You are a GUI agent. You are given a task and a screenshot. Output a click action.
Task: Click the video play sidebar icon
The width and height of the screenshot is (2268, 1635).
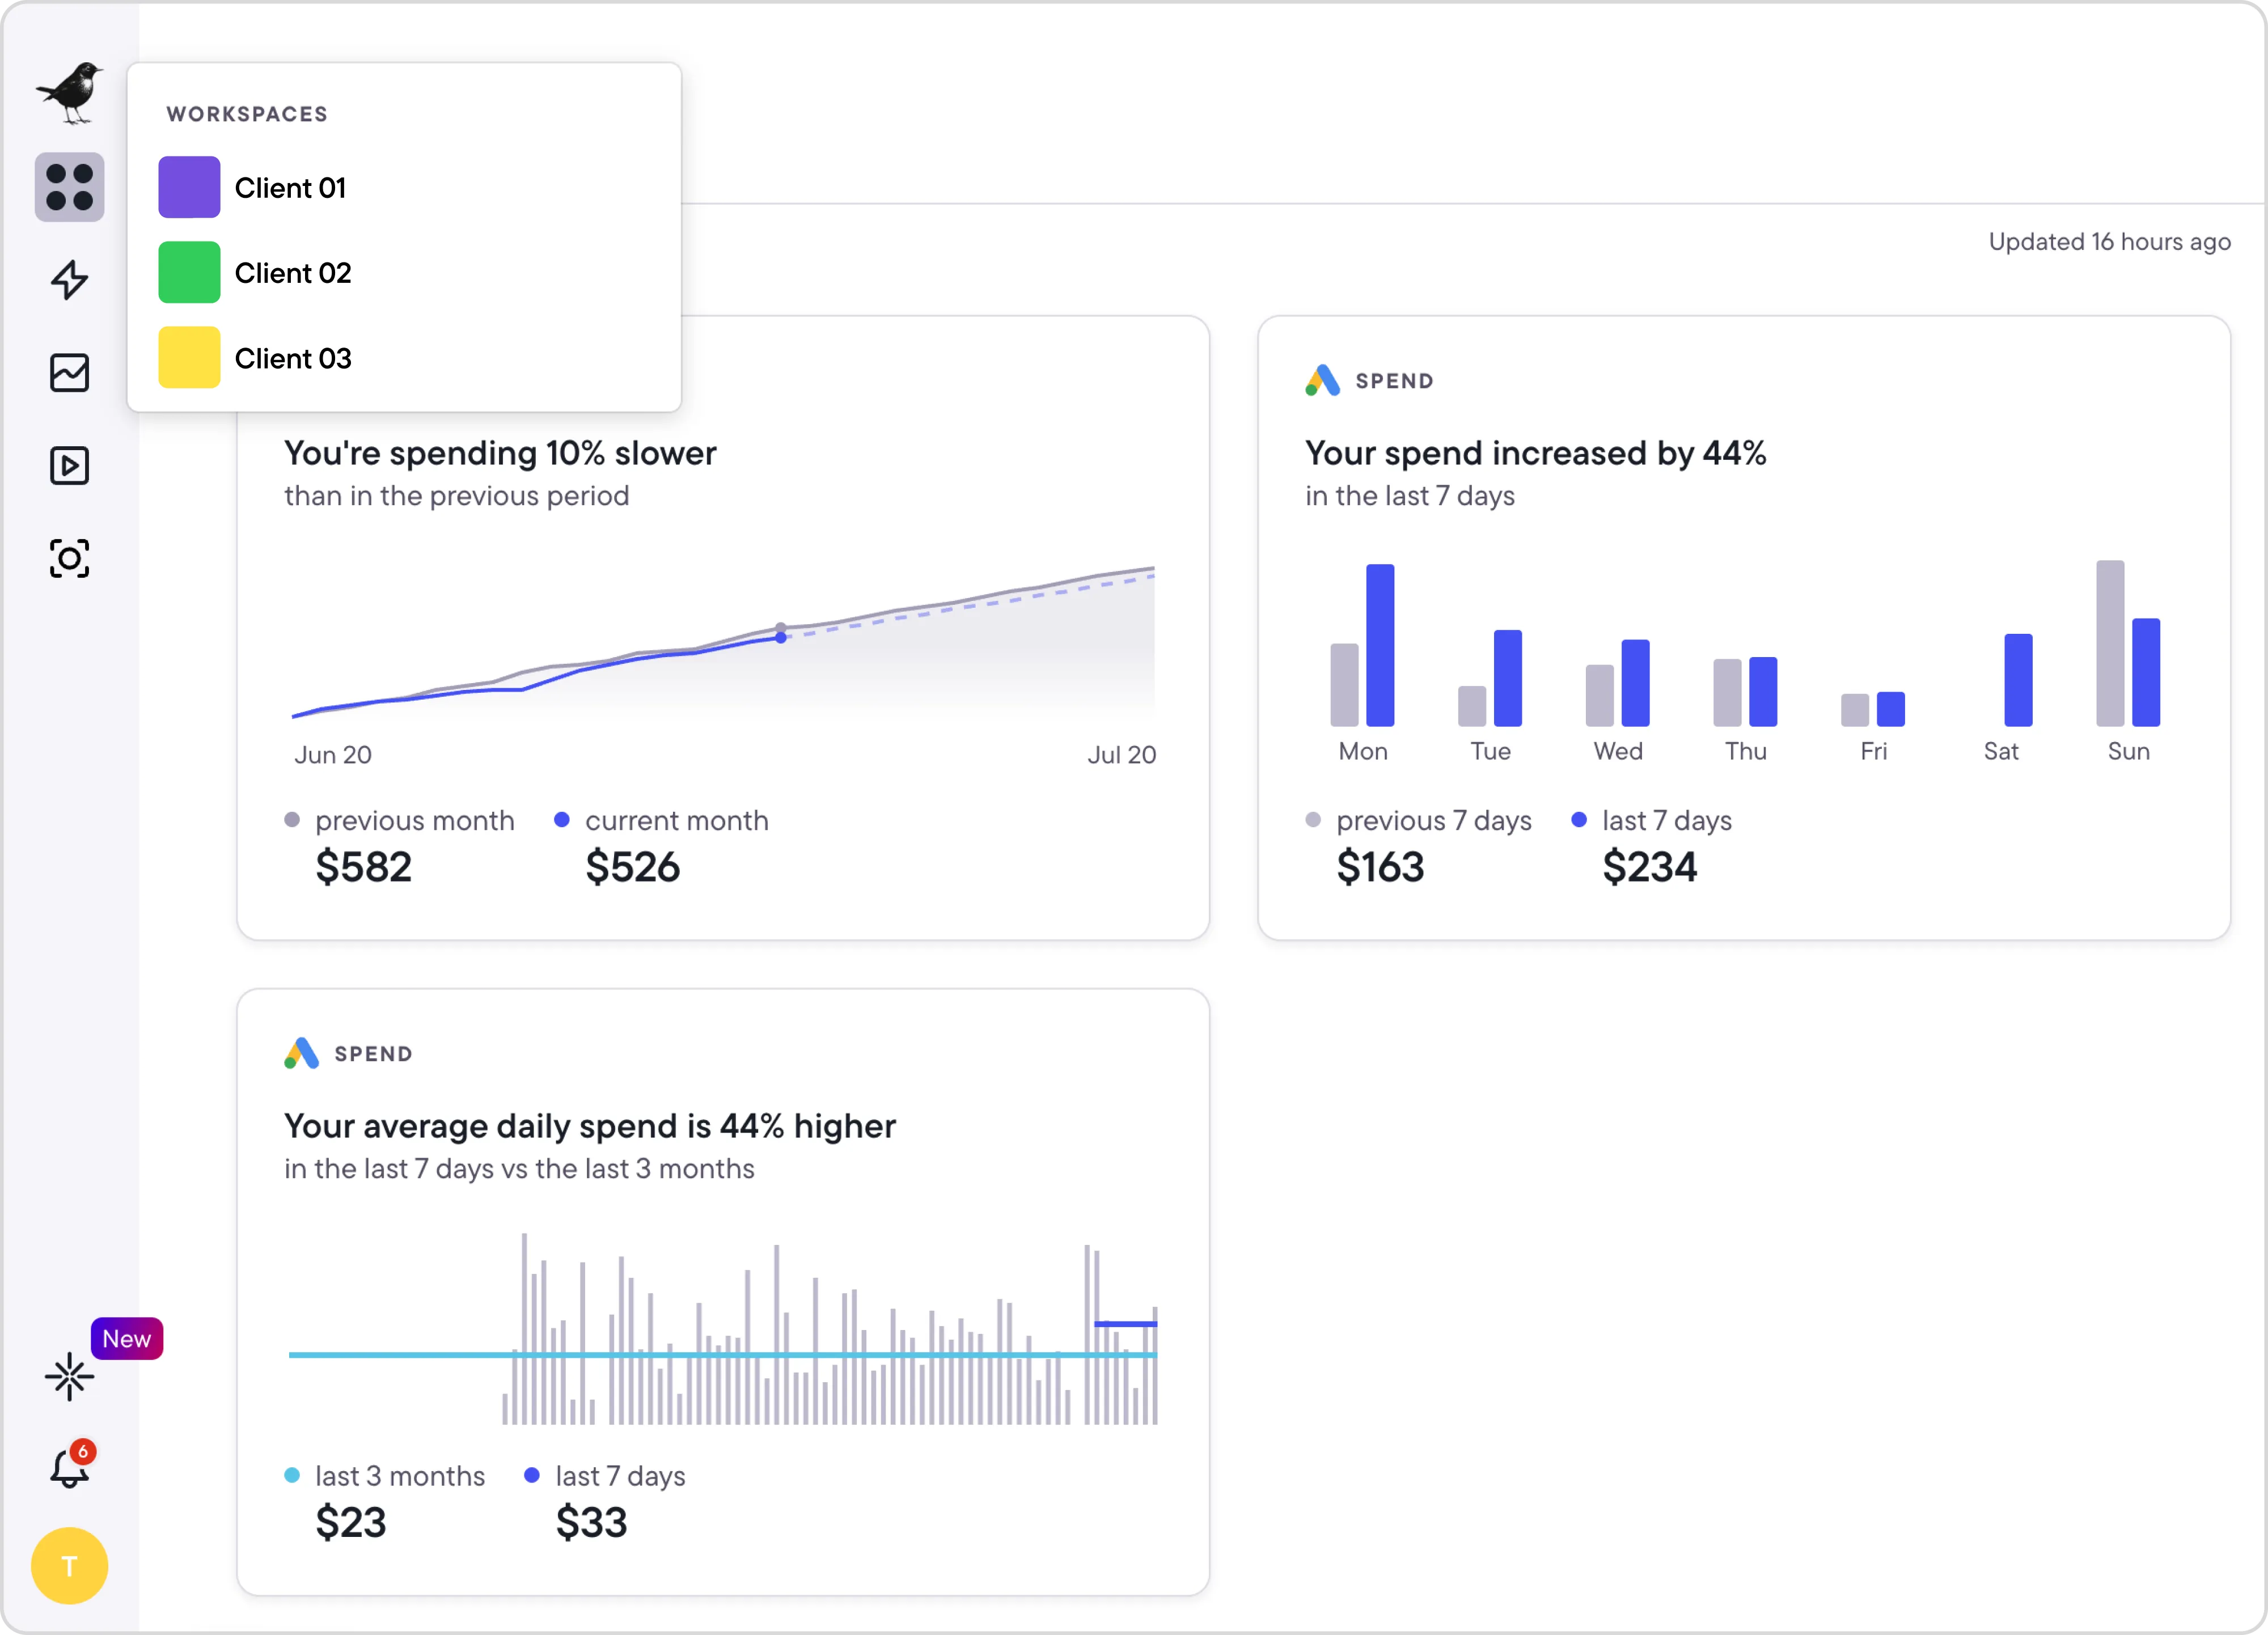[x=70, y=466]
